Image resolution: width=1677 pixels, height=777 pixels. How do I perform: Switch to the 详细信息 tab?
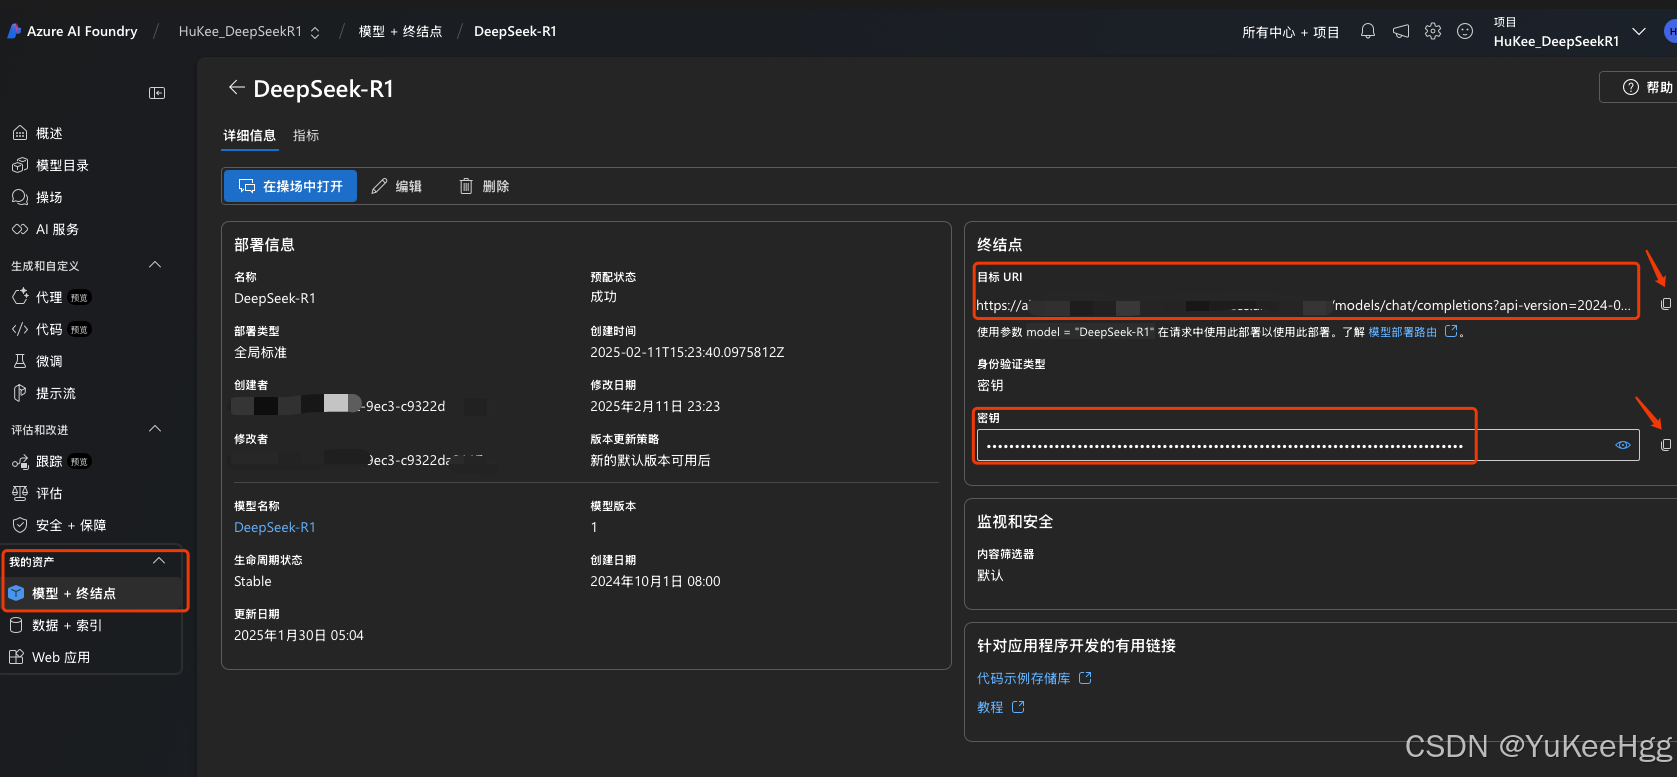[250, 136]
